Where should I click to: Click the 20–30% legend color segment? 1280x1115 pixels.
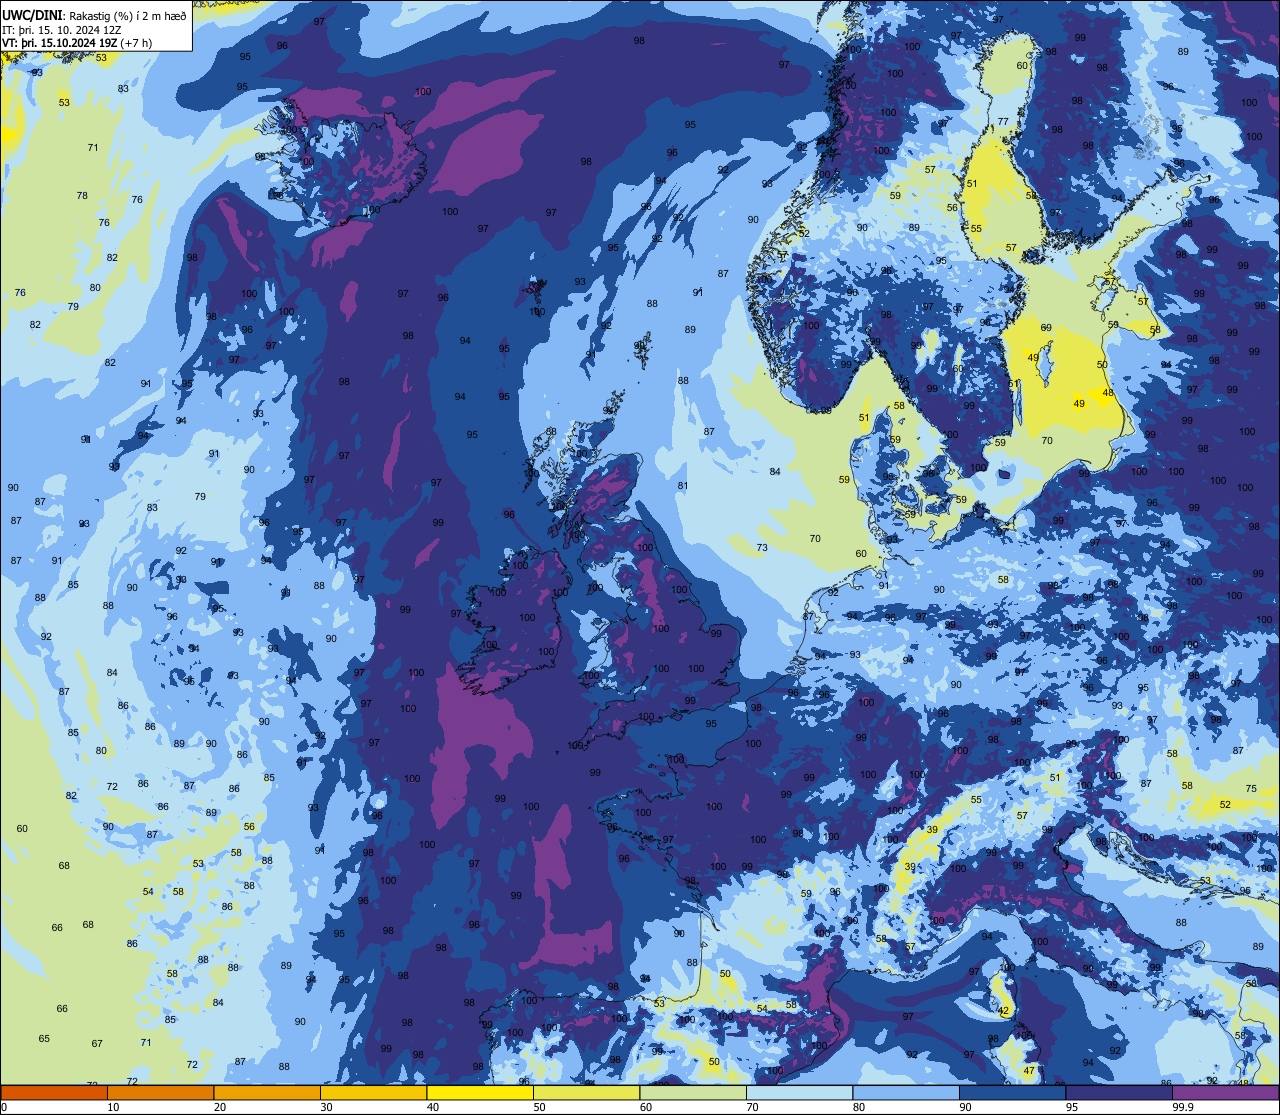tap(267, 1092)
